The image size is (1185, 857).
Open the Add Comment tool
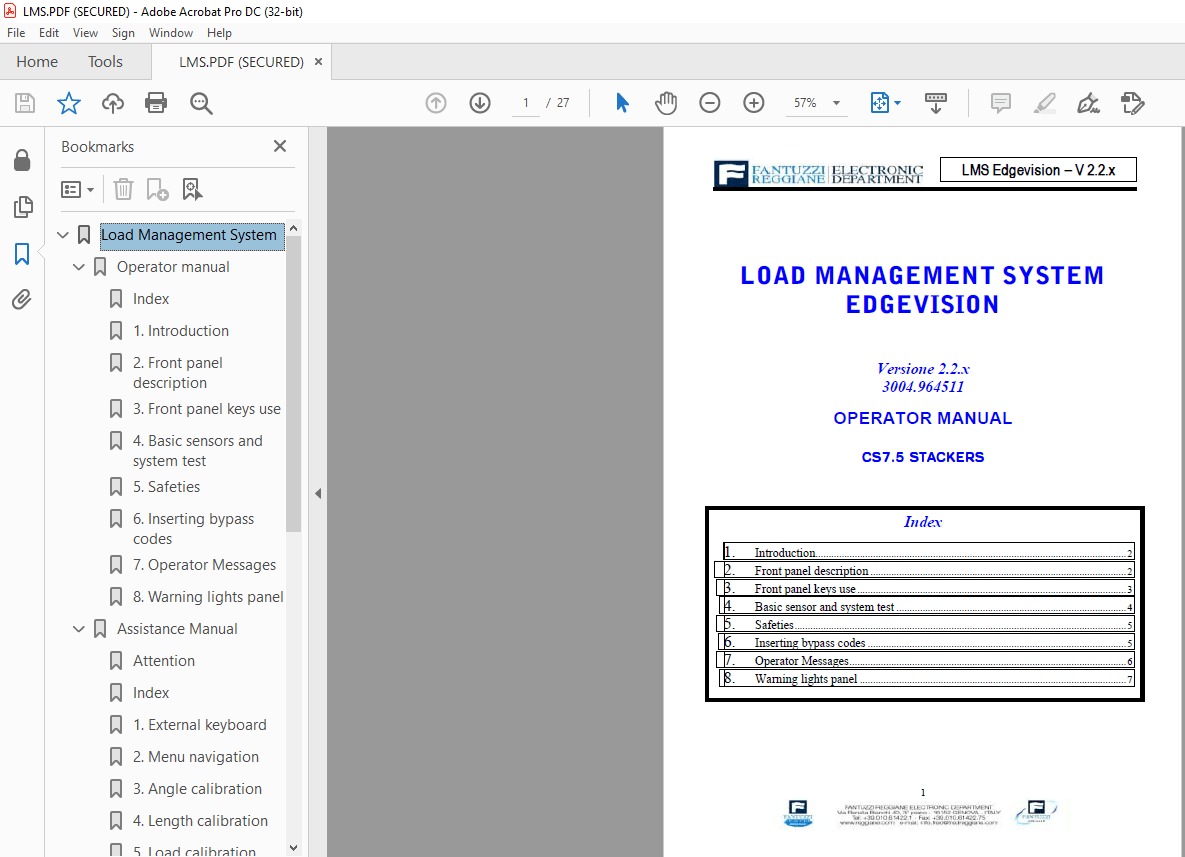click(x=999, y=103)
